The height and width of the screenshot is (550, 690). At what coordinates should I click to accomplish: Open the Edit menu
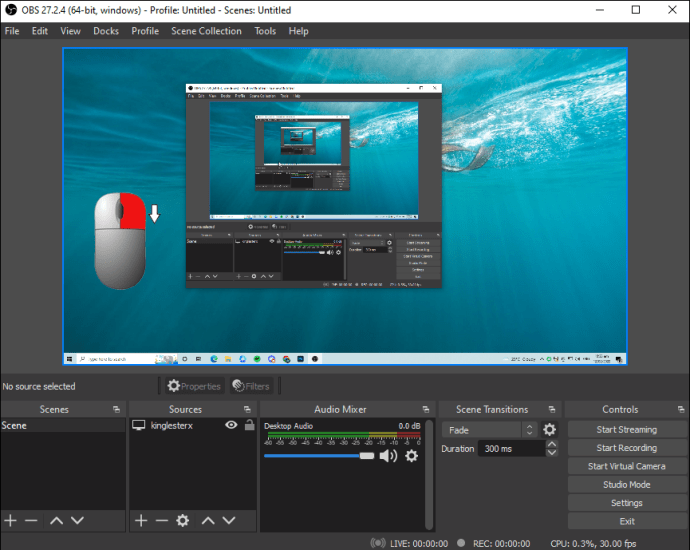click(x=40, y=31)
